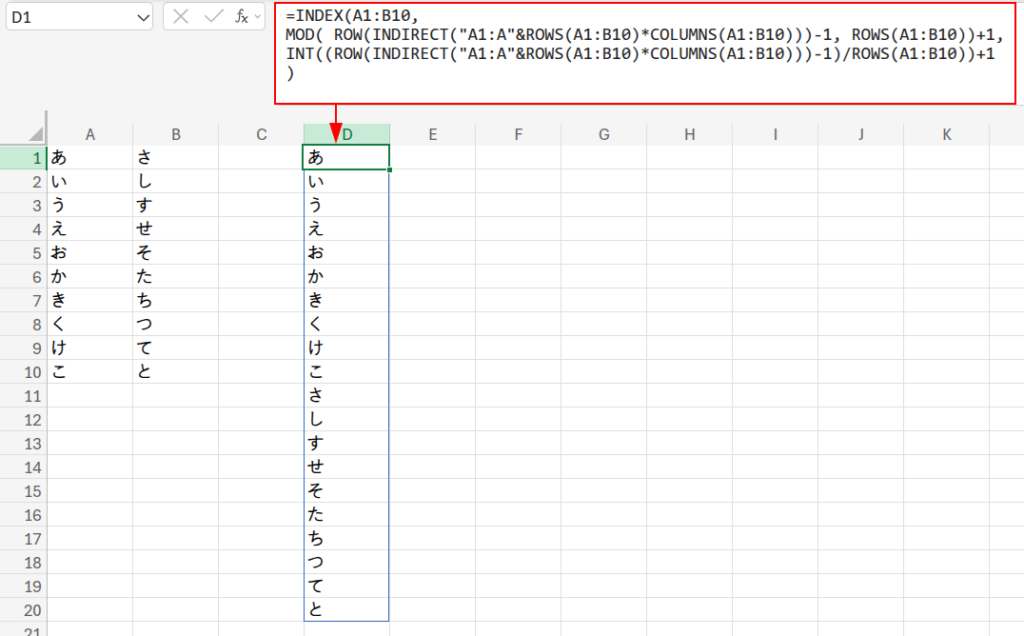Expand the small chevron beside the fx icon
The image size is (1024, 636).
[258, 18]
